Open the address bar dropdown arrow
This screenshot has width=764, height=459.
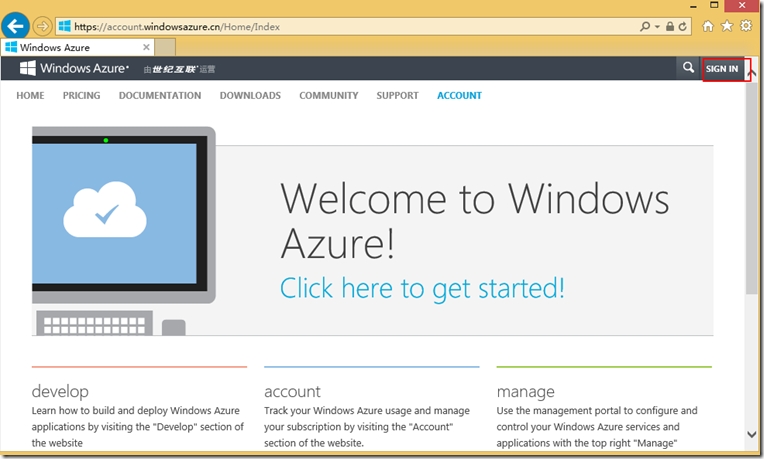(657, 27)
